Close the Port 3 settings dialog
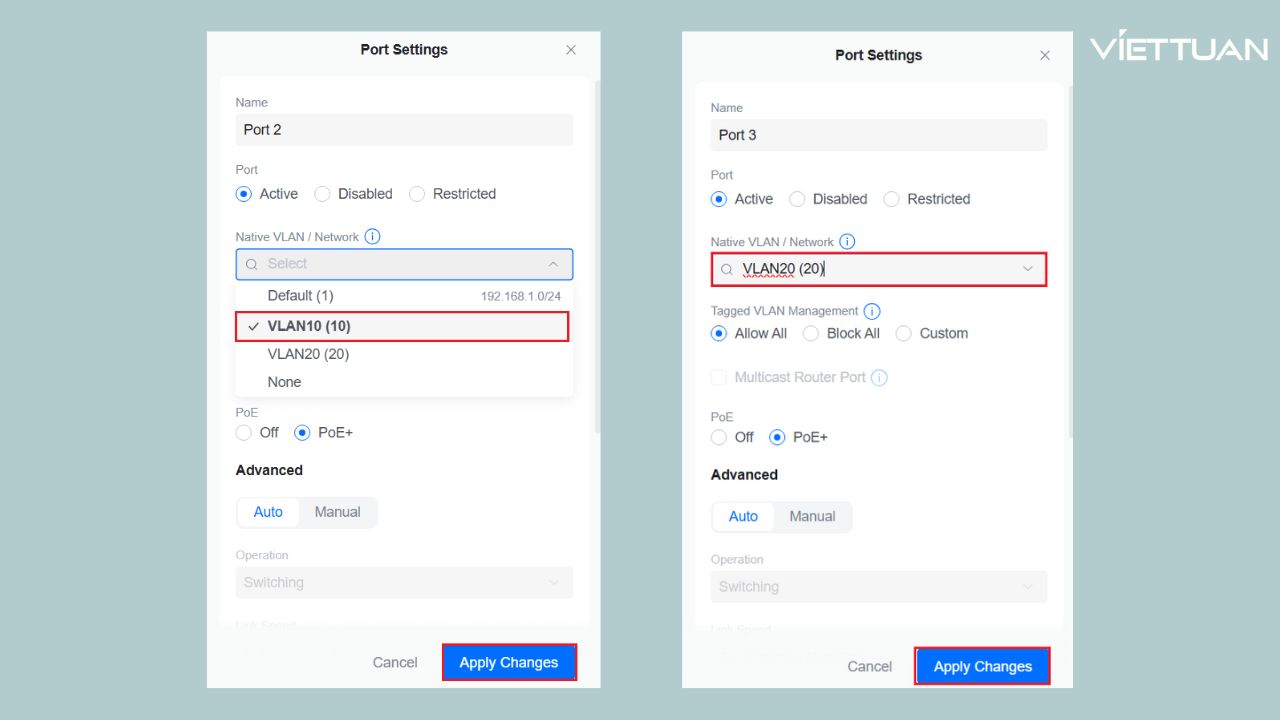Image resolution: width=1280 pixels, height=720 pixels. (x=1045, y=56)
